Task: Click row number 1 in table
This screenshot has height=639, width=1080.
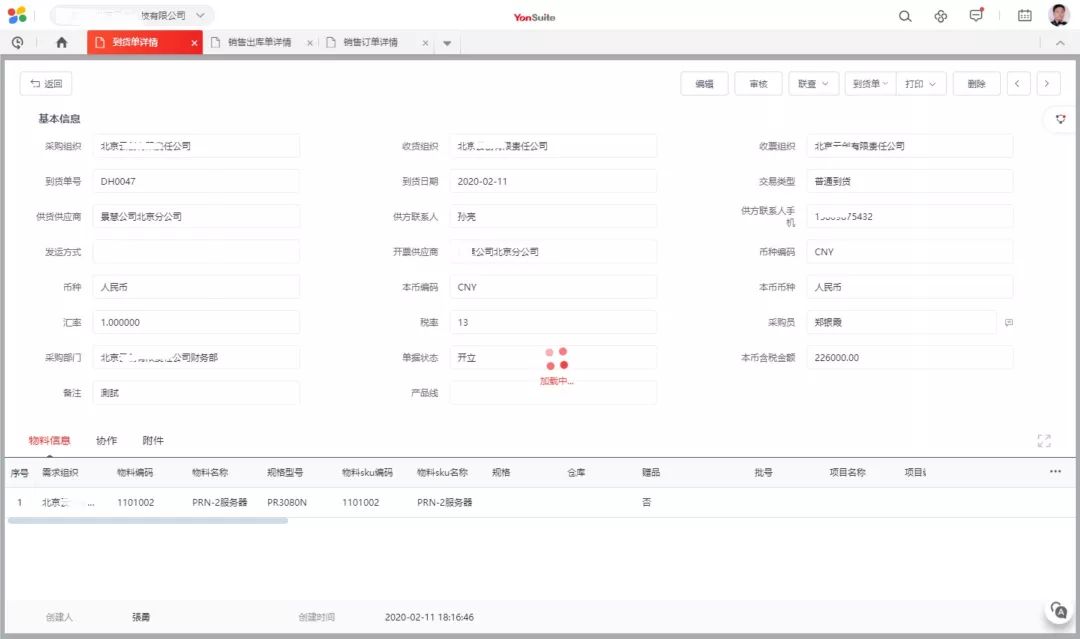Action: click(19, 503)
